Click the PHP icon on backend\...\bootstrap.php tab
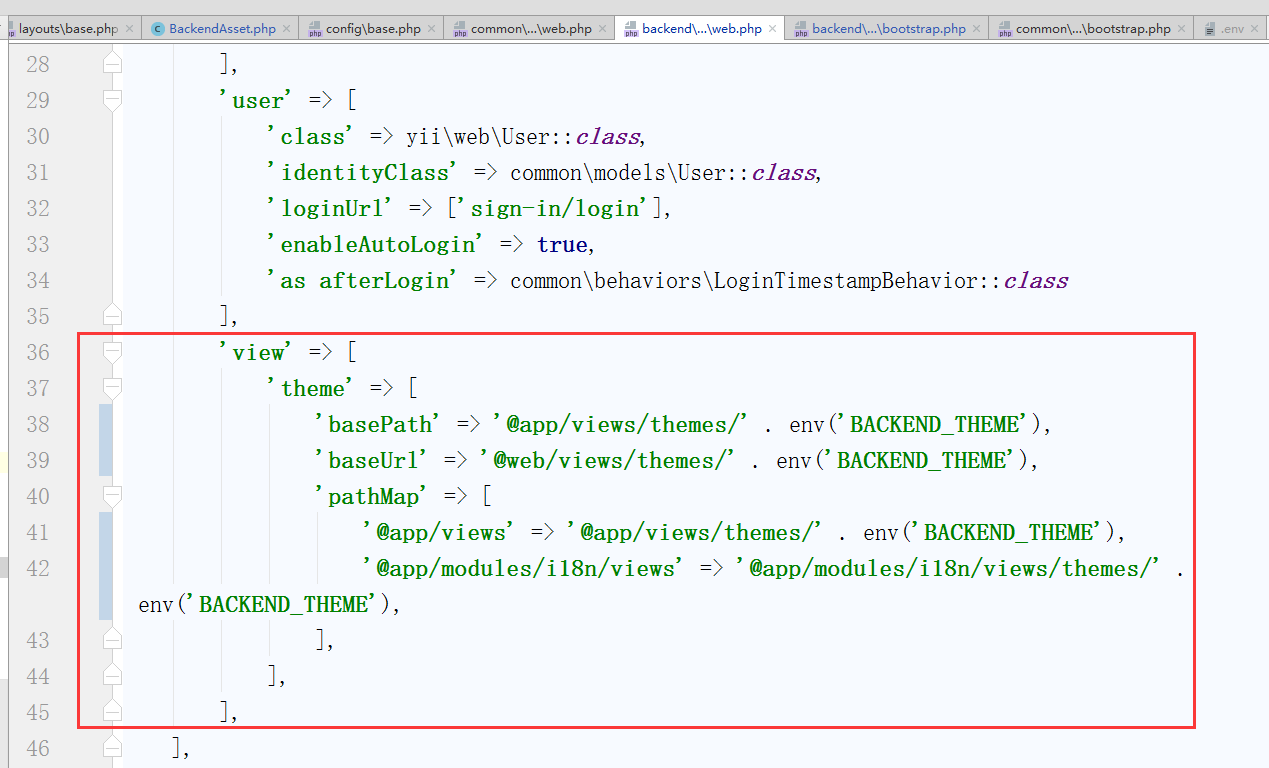Image resolution: width=1269 pixels, height=768 pixels. coord(801,30)
